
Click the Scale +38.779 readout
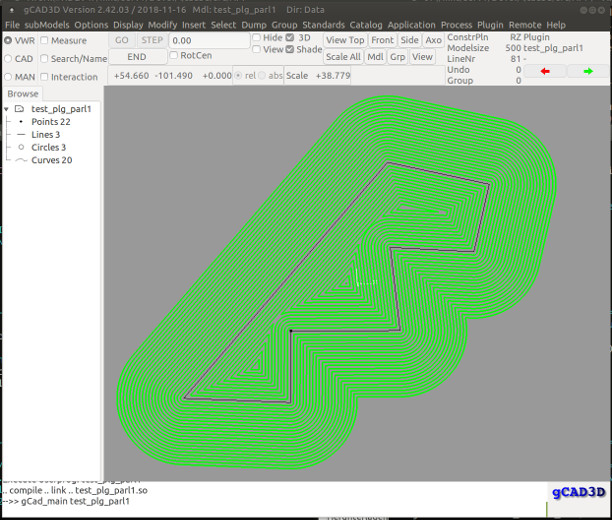318,76
